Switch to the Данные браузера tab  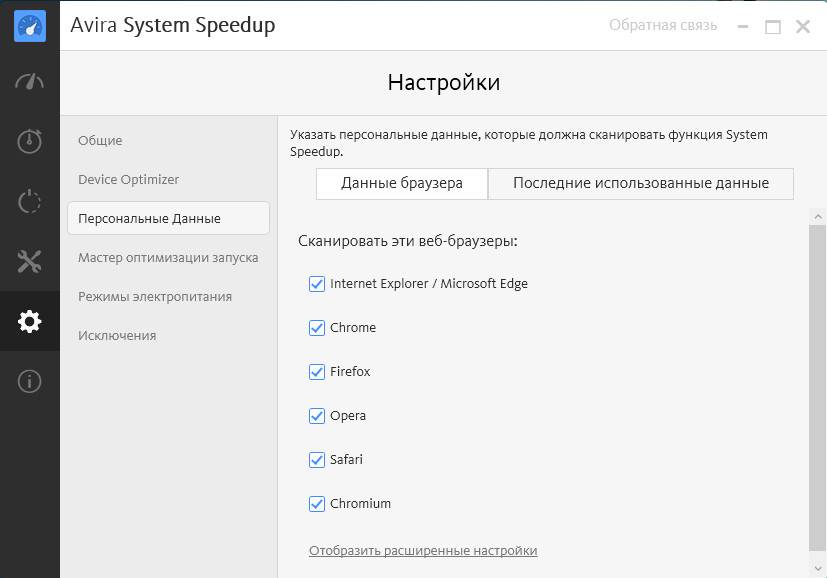click(x=402, y=184)
